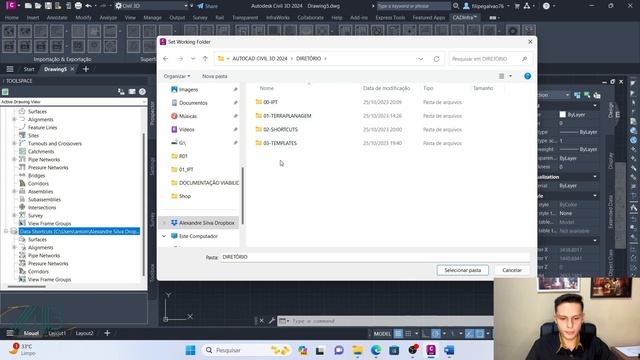Click the navigation pane vertical scrollbar
Image resolution: width=640 pixels, height=360 pixels.
point(242,195)
